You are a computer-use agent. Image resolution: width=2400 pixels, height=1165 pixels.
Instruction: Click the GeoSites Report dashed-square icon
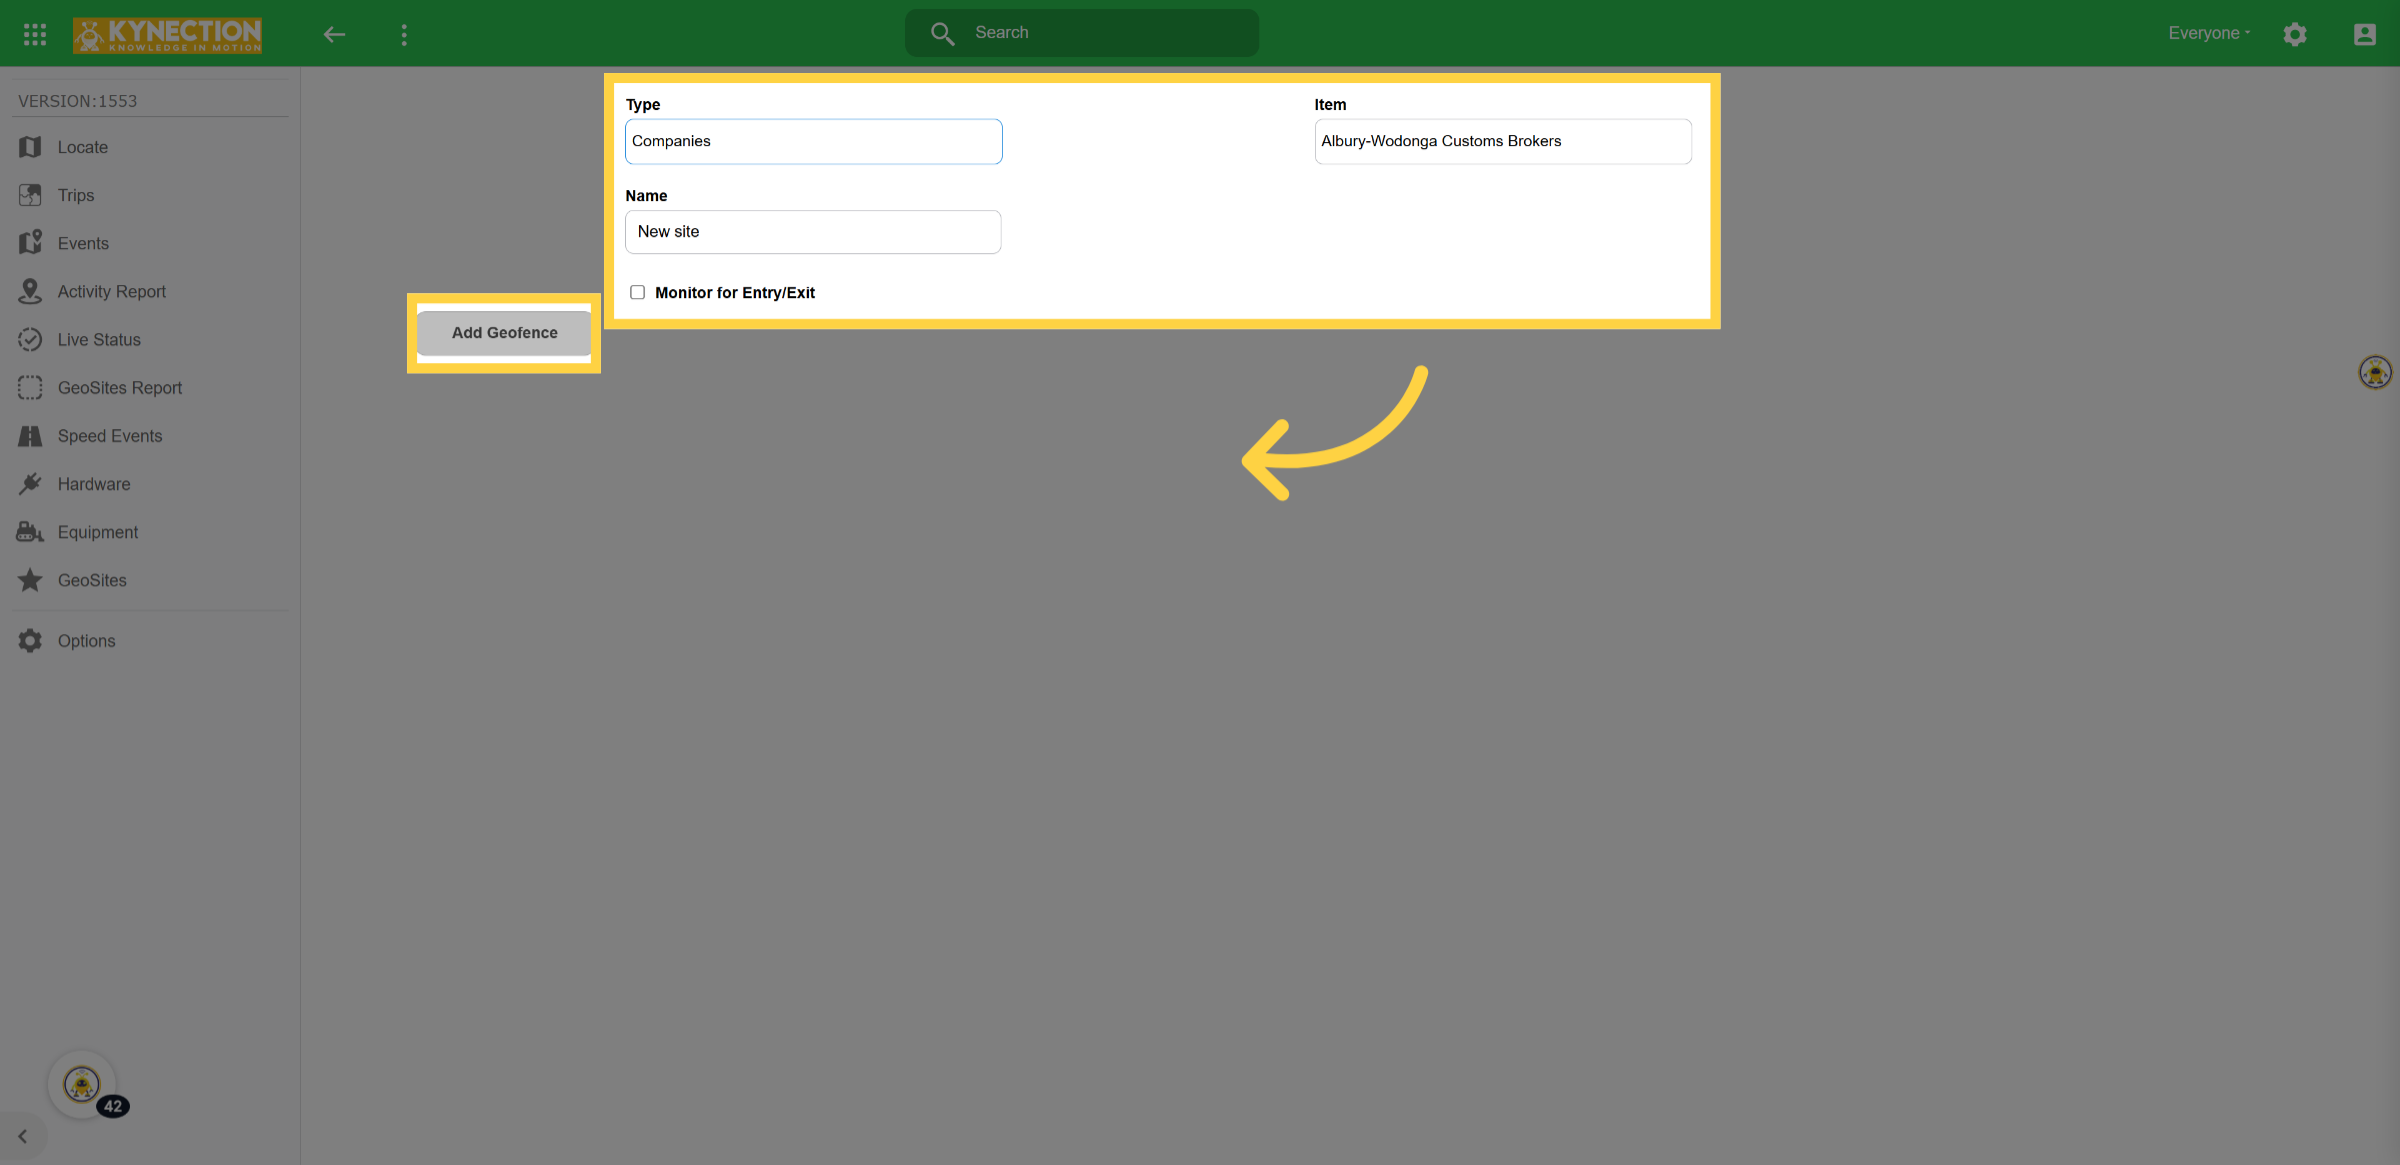[30, 387]
